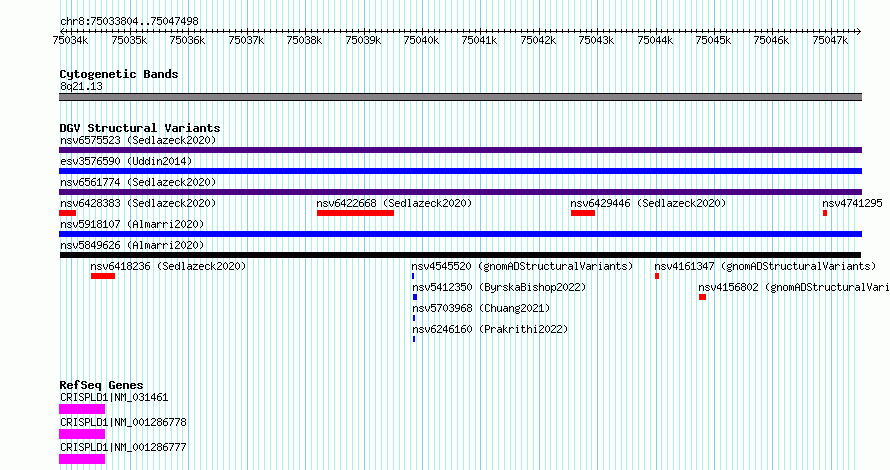Select the CRISPLD1|NM_001286777 magenta gene bar
This screenshot has height=470, width=890.
[x=82, y=459]
